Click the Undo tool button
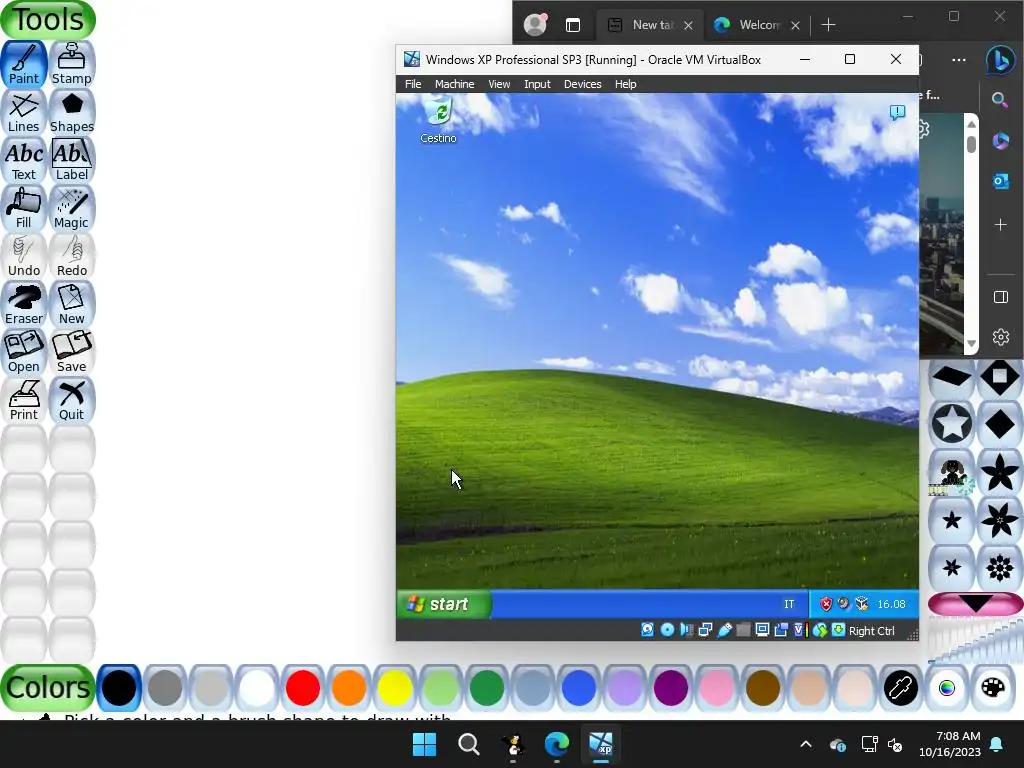The width and height of the screenshot is (1024, 768). click(24, 256)
